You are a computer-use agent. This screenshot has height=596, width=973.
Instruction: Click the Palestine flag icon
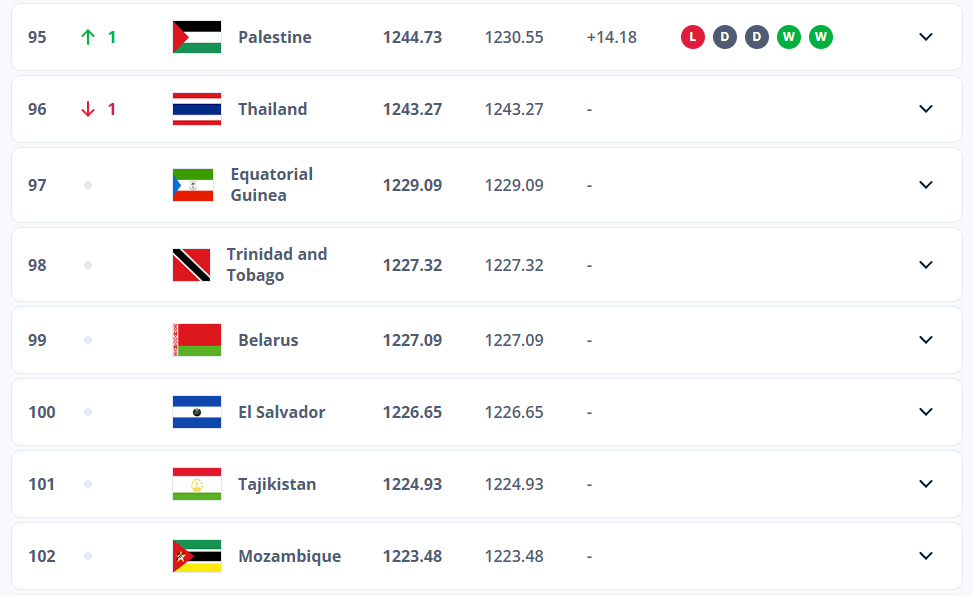[x=197, y=37]
